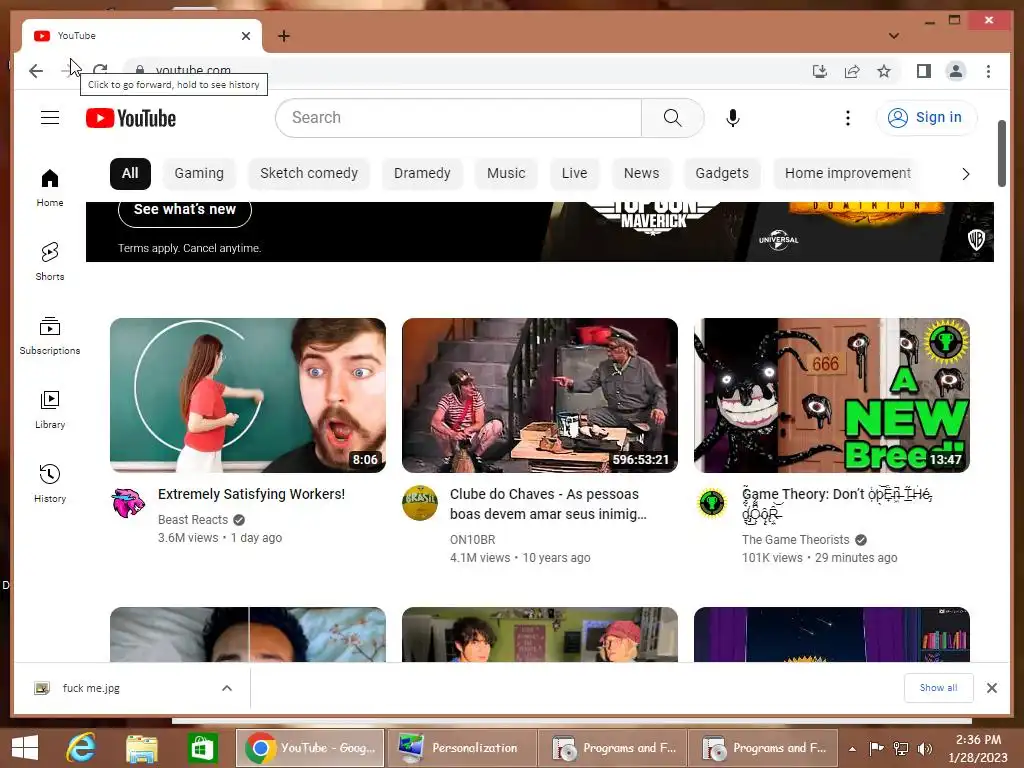This screenshot has height=768, width=1024.
Task: Go to Home in the sidebar
Action: (50, 188)
